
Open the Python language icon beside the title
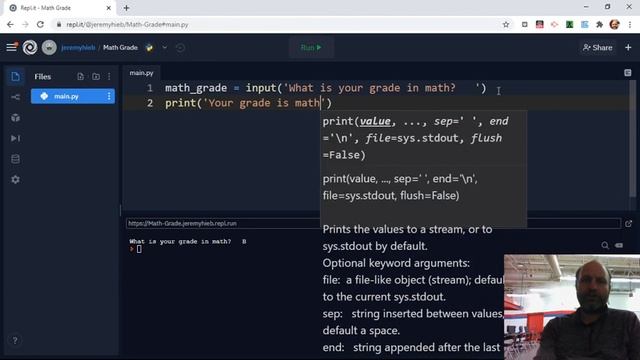click(149, 47)
